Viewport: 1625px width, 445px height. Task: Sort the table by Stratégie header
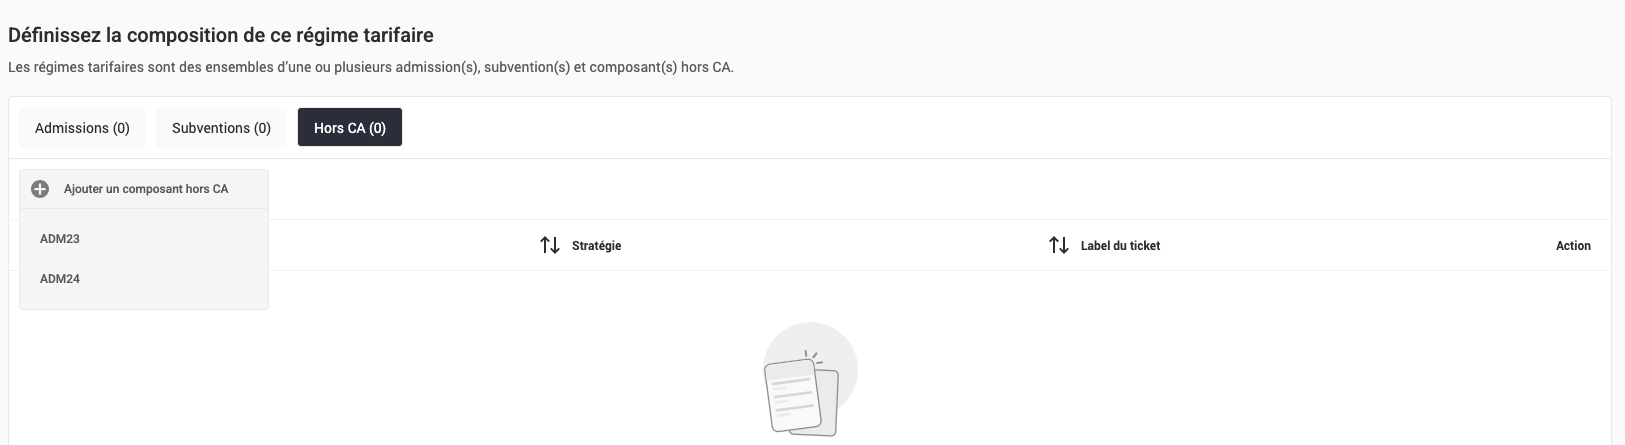[x=596, y=246]
